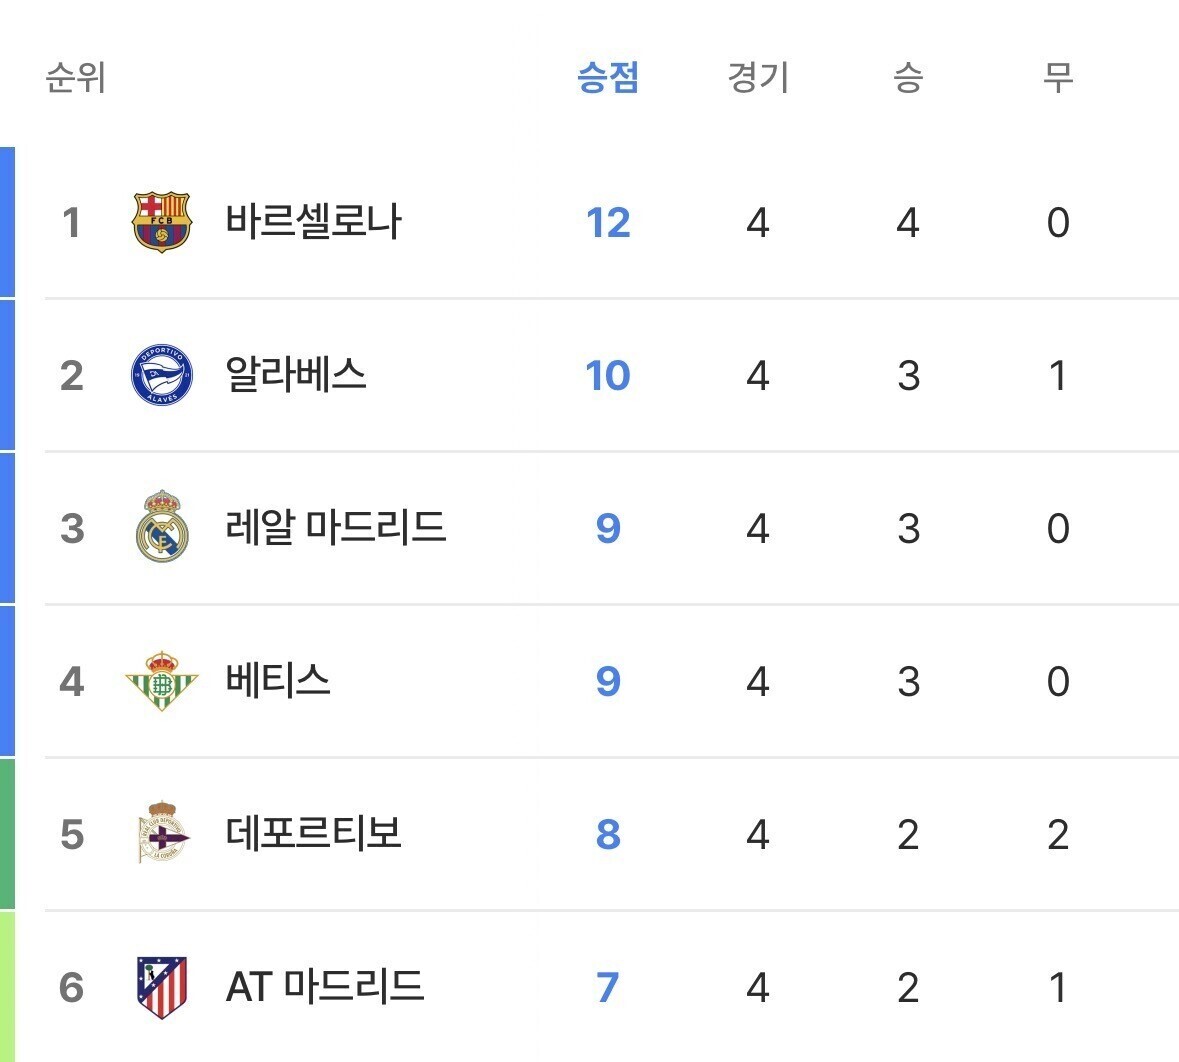Screen dimensions: 1179x1062
Task: Select the 경기 column header
Action: (758, 77)
